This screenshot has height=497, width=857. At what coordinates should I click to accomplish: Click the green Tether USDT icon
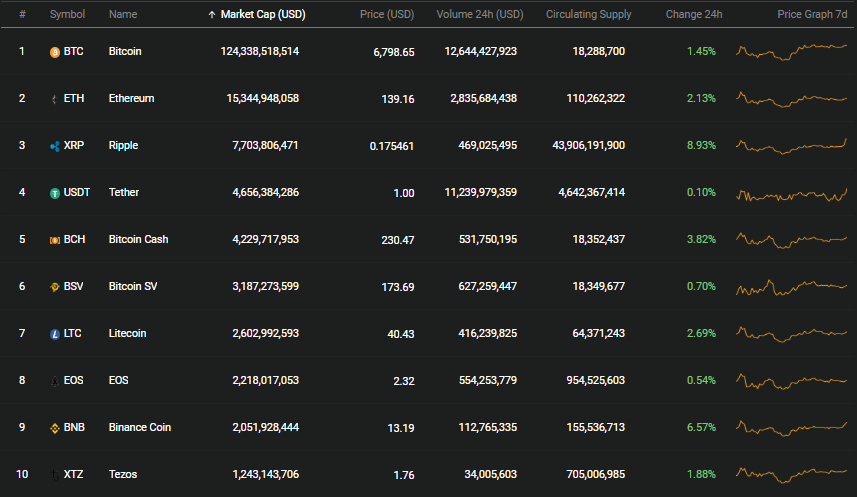[x=55, y=194]
